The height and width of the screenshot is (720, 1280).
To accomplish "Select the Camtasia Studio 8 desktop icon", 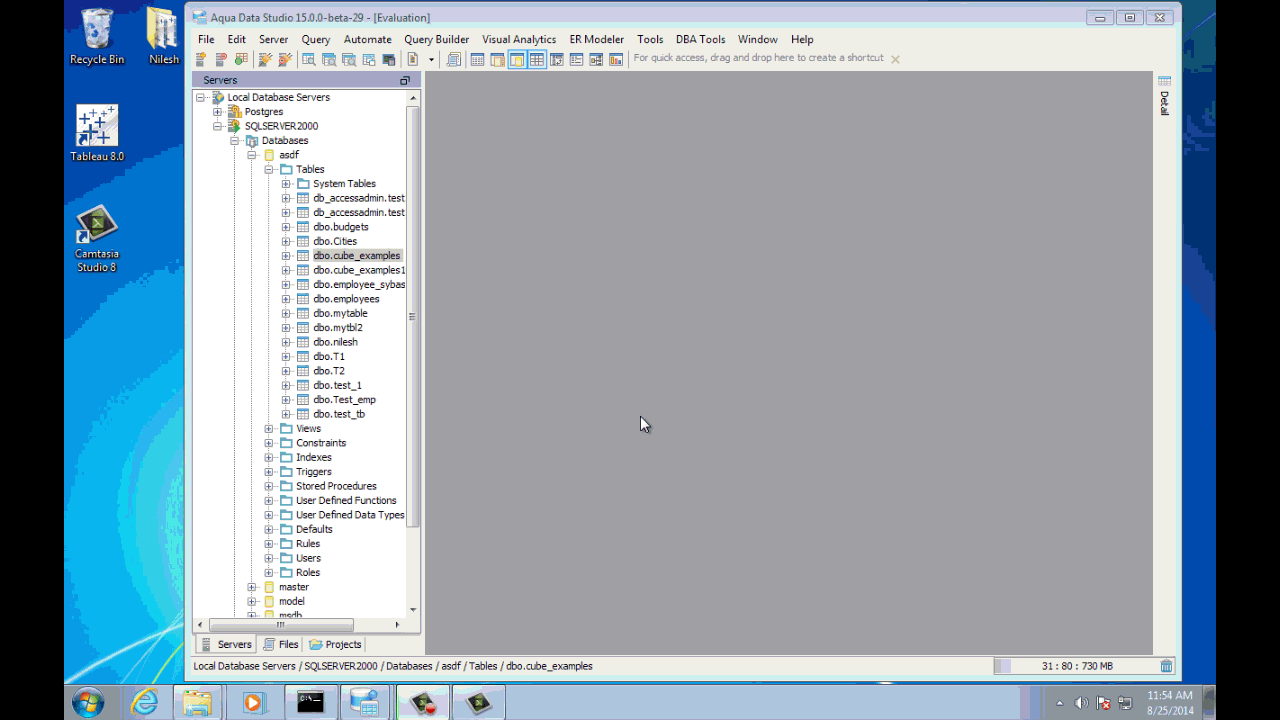I will [97, 239].
